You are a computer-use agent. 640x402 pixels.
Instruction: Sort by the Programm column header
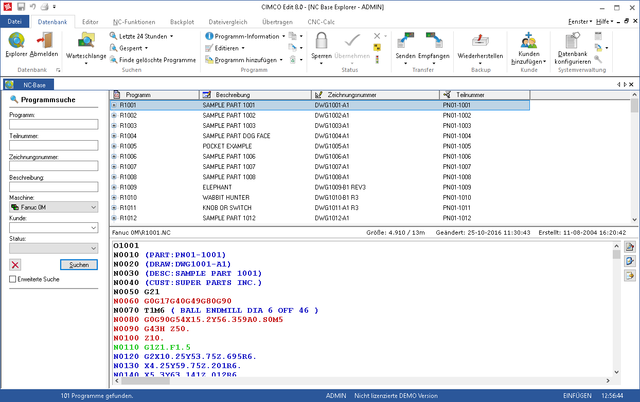pos(155,95)
